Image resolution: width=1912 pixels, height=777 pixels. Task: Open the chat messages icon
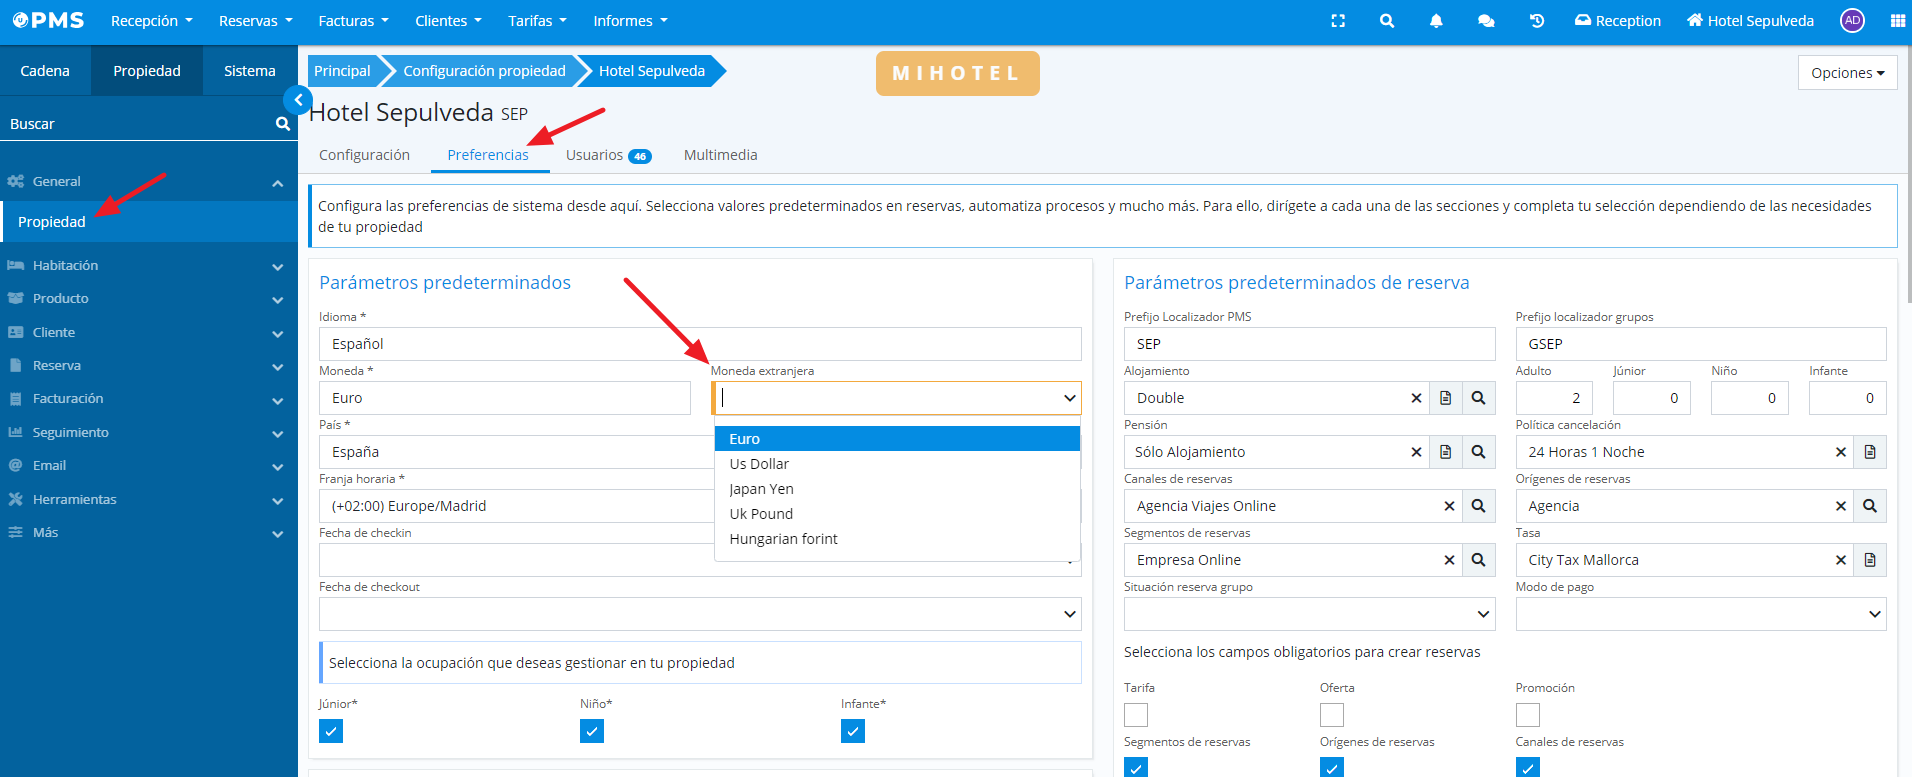point(1486,21)
